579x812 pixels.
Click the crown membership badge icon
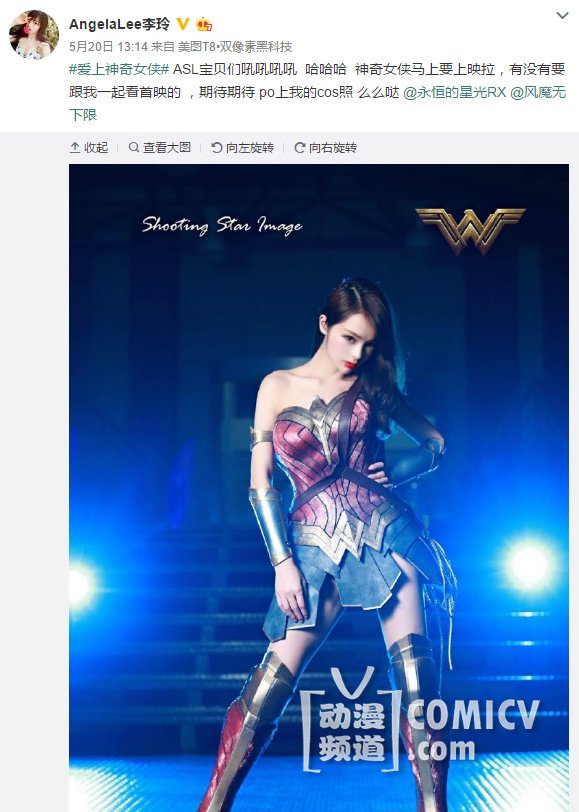[204, 24]
